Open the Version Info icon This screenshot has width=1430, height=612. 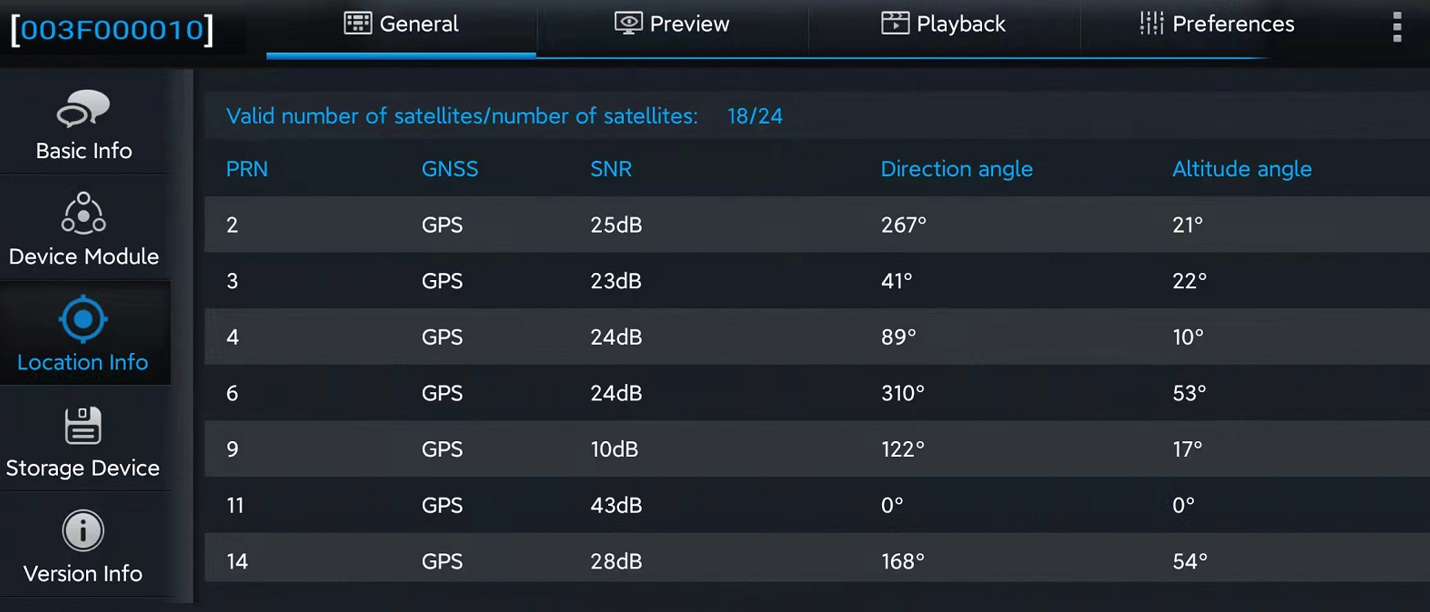(x=83, y=531)
